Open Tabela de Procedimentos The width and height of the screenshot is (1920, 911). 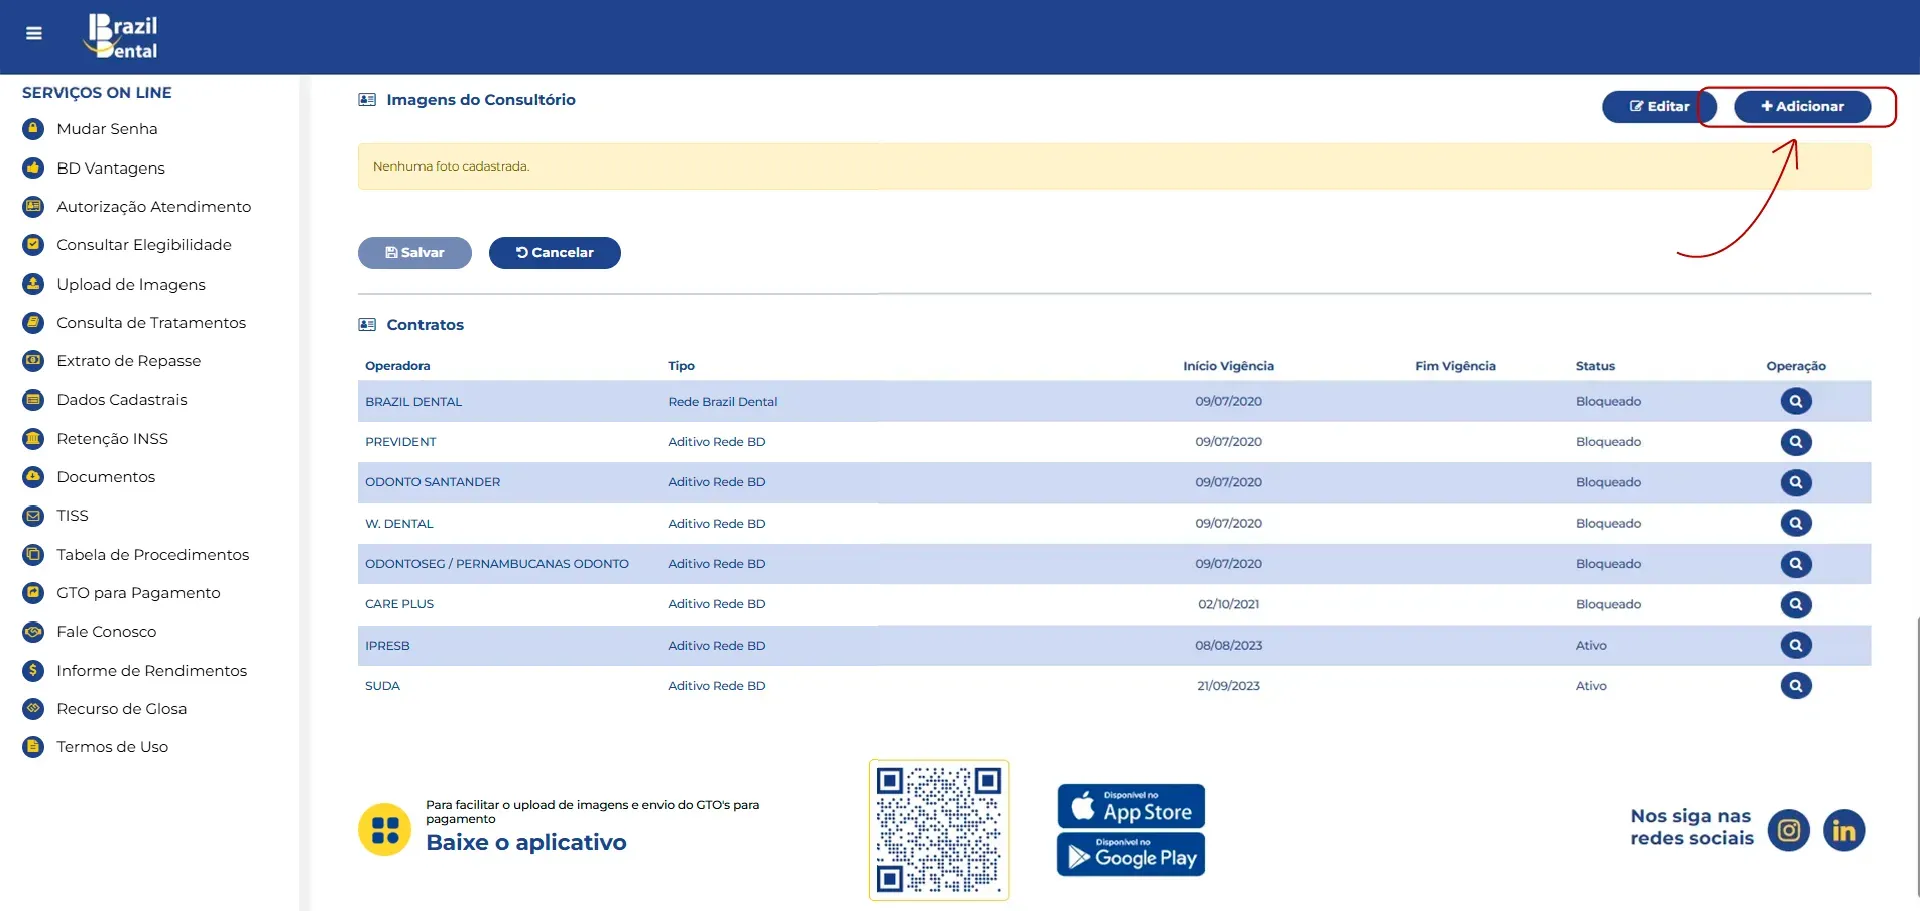pyautogui.click(x=153, y=555)
